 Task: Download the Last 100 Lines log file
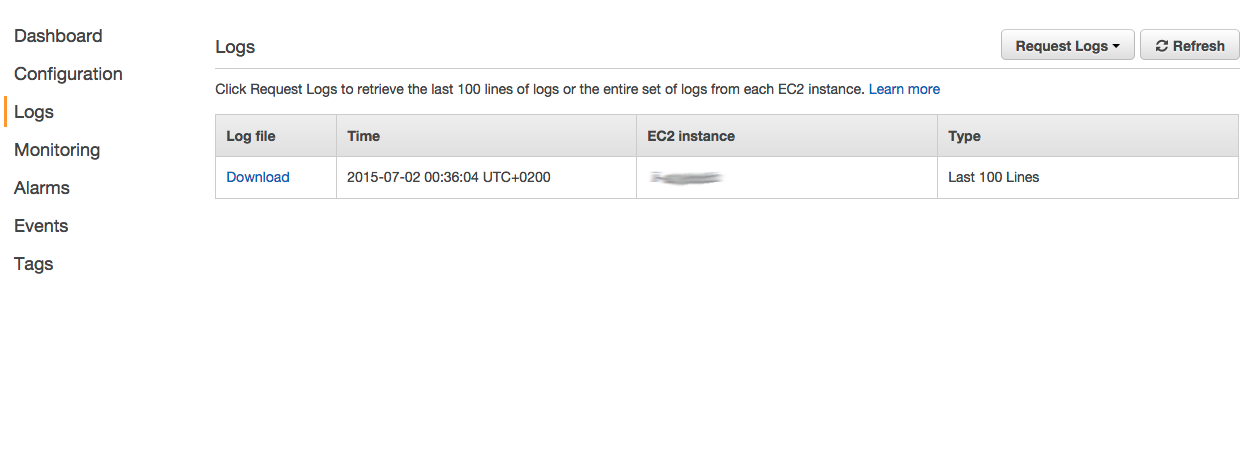(x=258, y=177)
